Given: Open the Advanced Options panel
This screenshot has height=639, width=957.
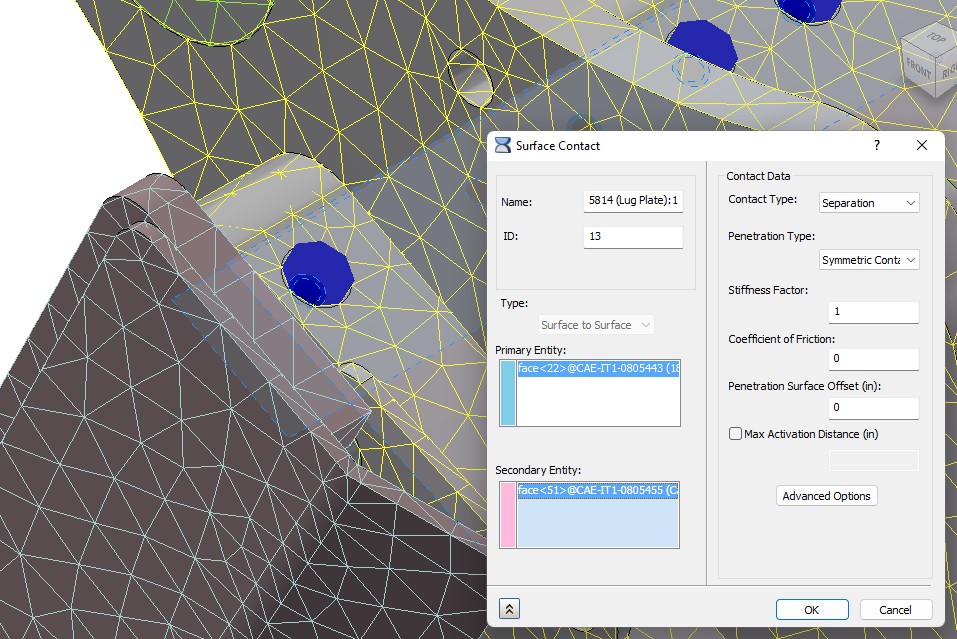Looking at the screenshot, I should [x=826, y=495].
